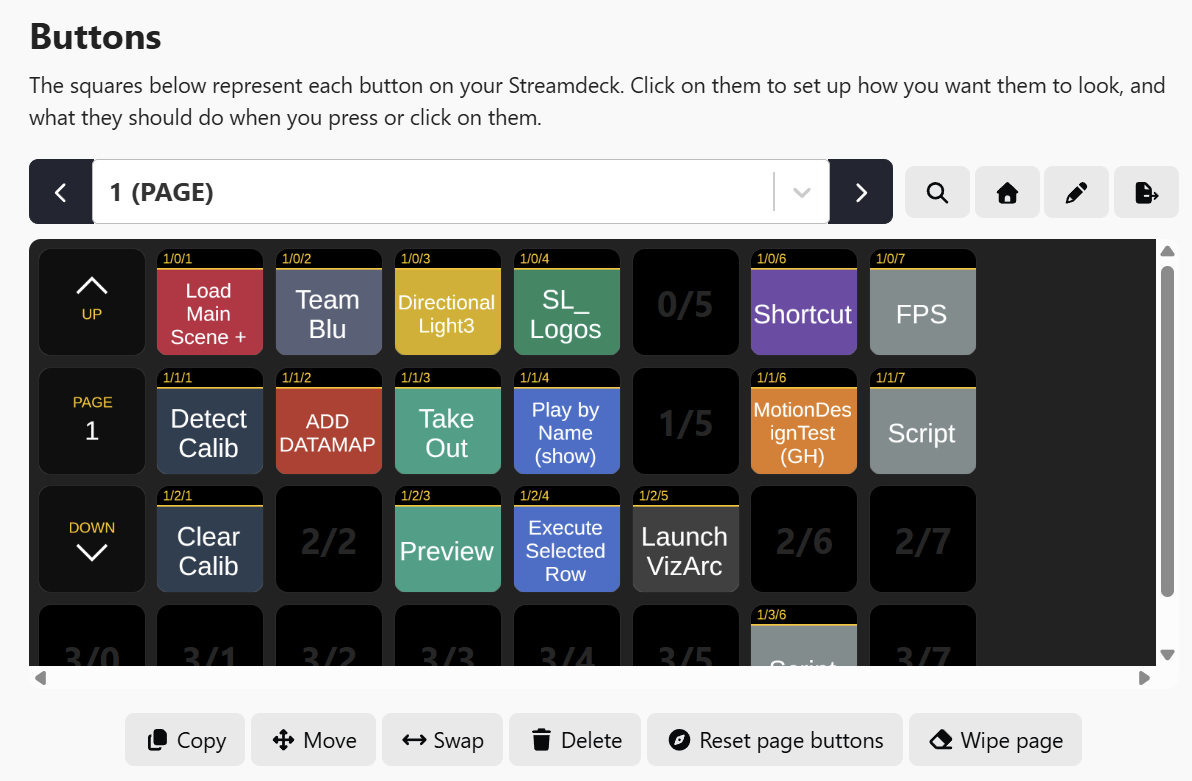Click the pencil edit page icon
The image size is (1192, 781).
tap(1076, 192)
